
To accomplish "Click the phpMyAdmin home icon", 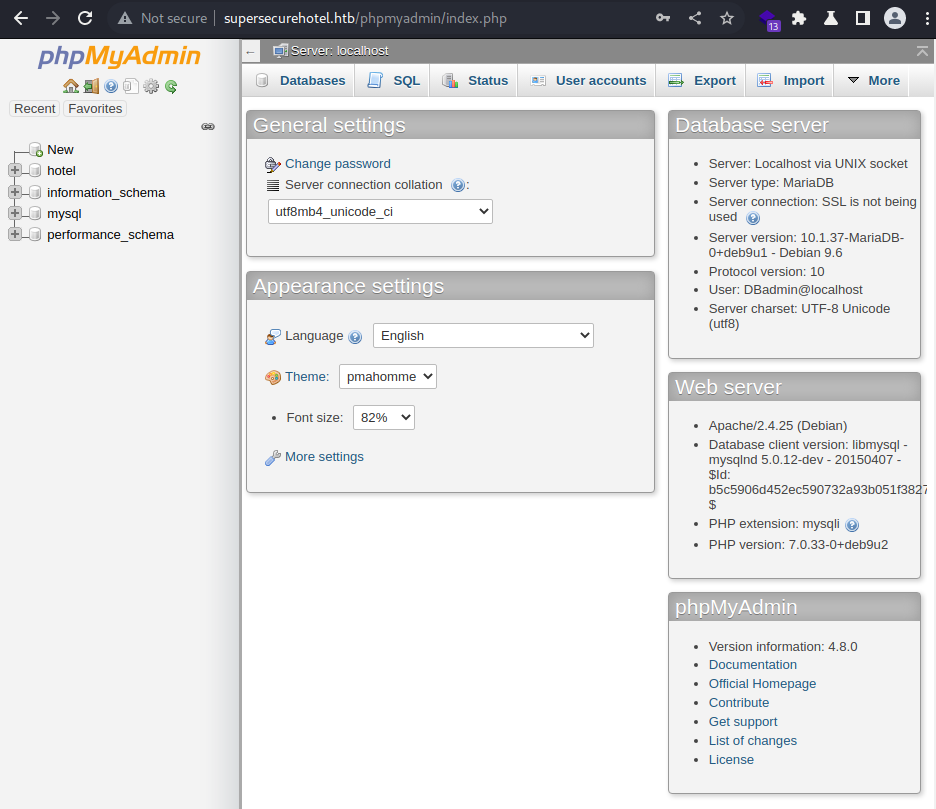I will (71, 87).
